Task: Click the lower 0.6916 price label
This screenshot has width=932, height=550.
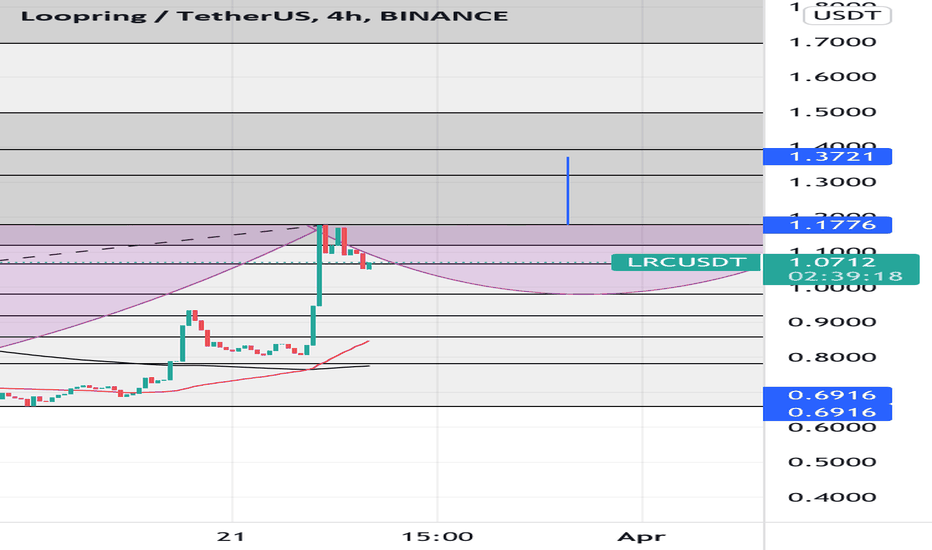Action: [827, 412]
